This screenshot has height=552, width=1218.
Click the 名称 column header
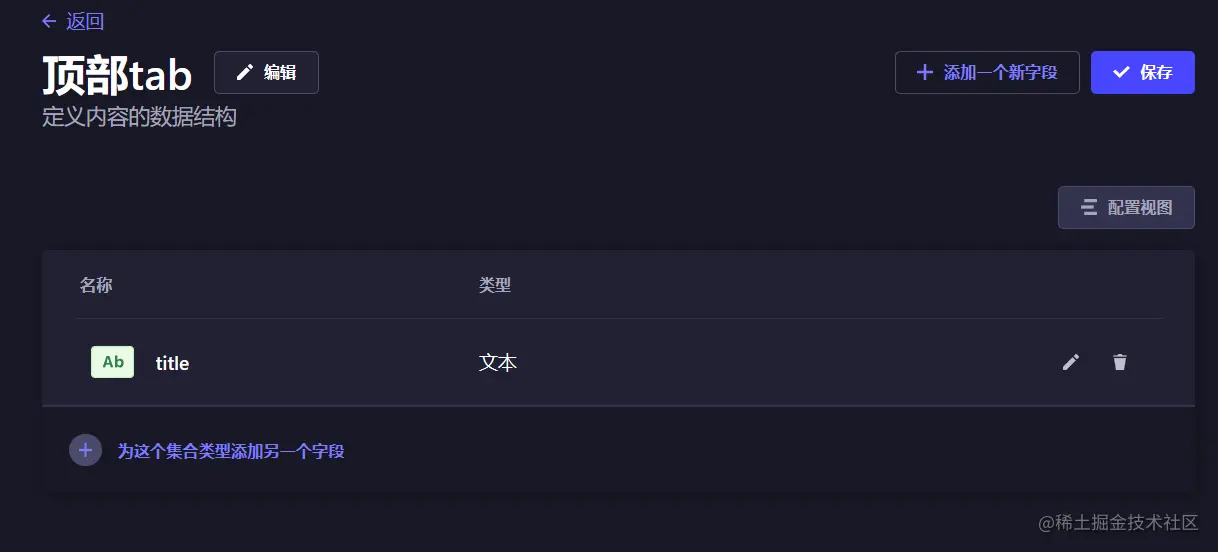coord(96,285)
